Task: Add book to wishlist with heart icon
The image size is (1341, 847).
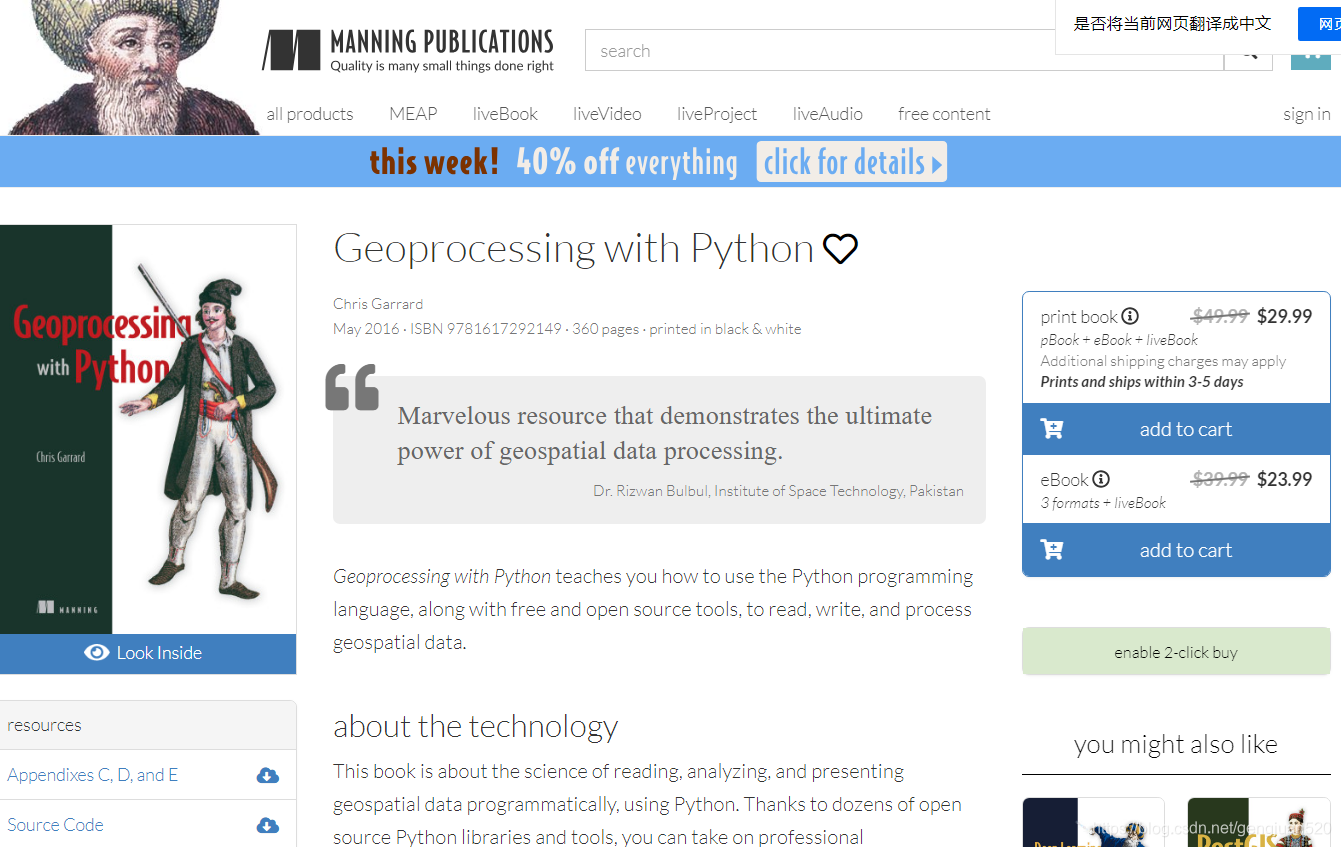Action: pos(840,248)
